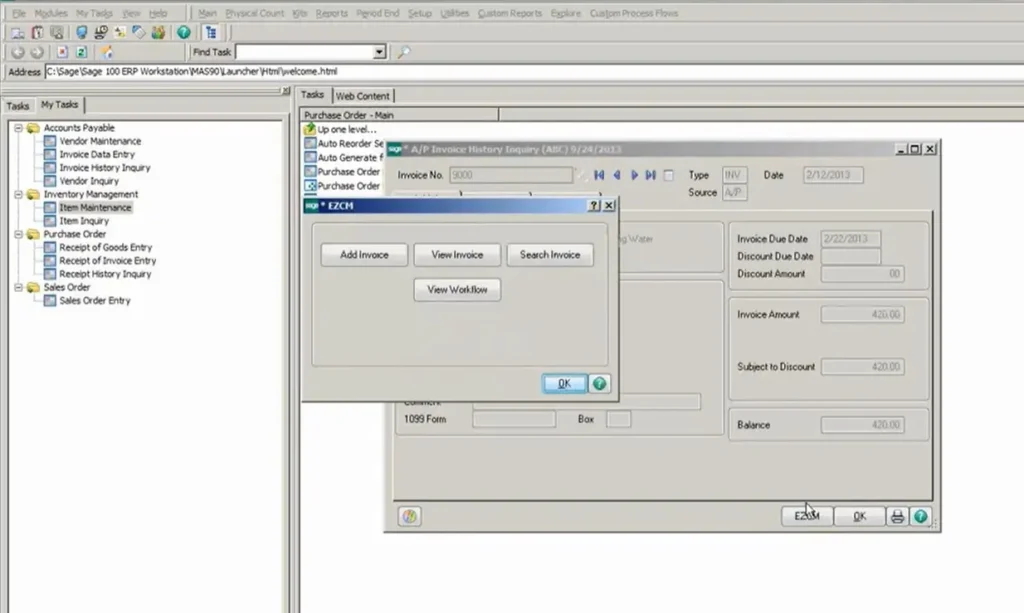Click the Find Task magnifier search icon
This screenshot has width=1024, height=613.
[x=401, y=51]
